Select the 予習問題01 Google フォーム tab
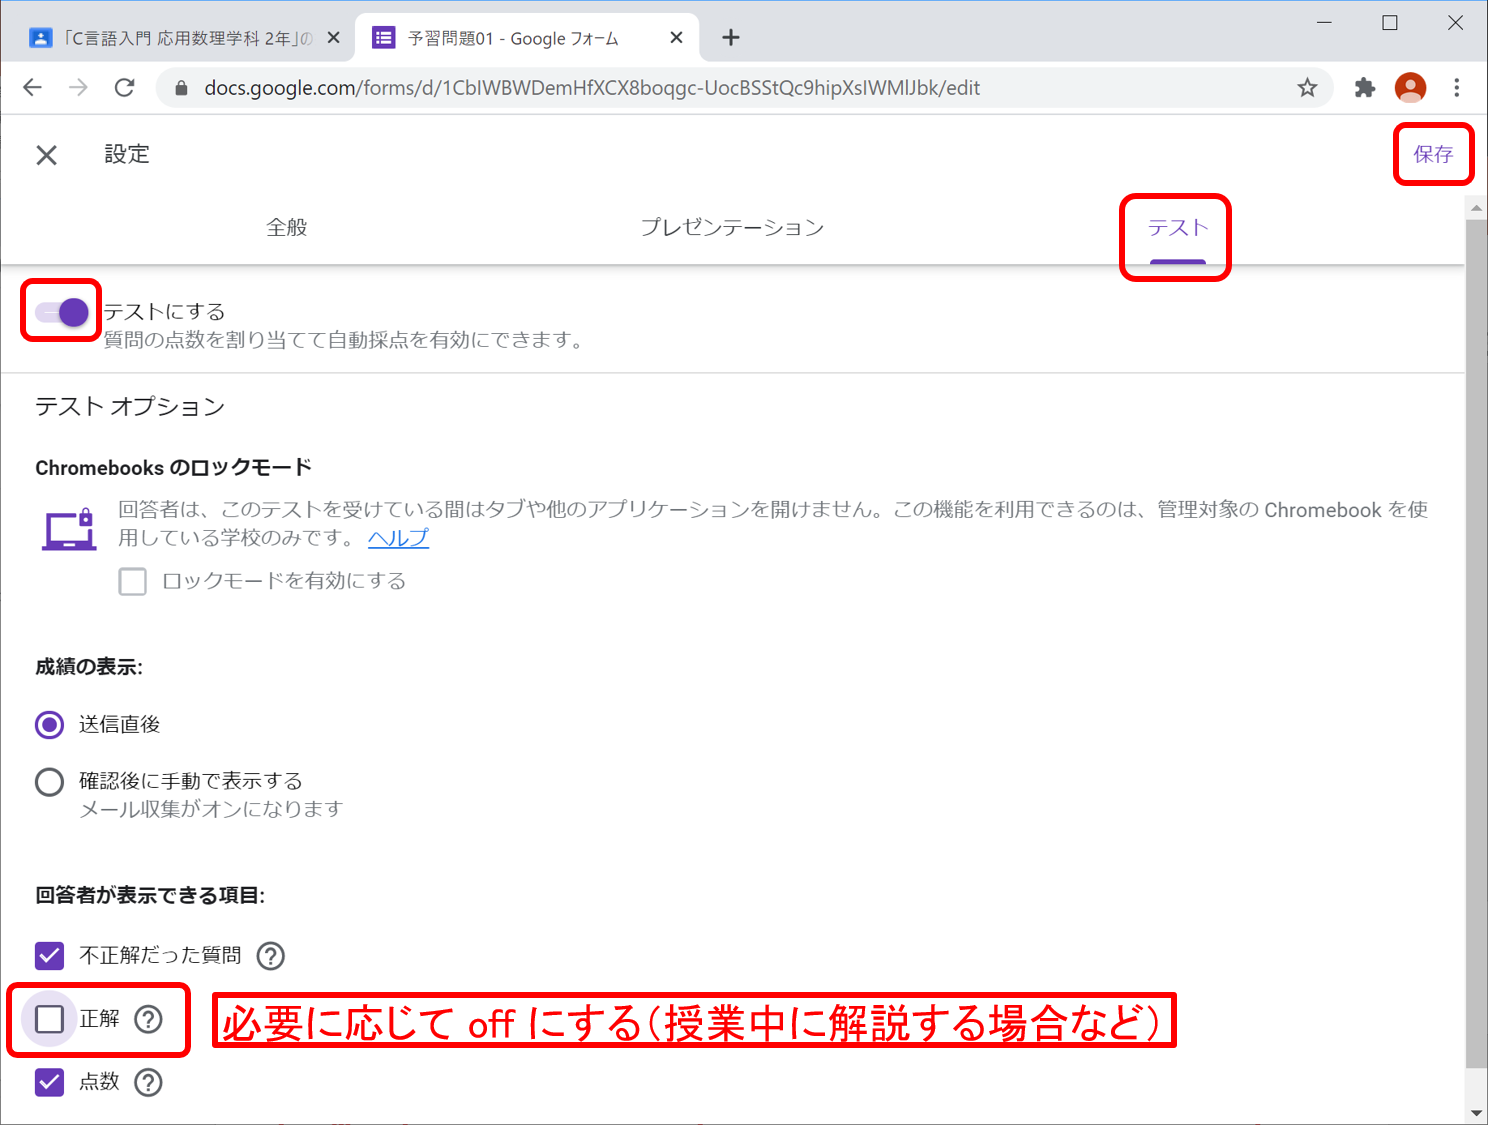The image size is (1488, 1125). click(x=526, y=38)
